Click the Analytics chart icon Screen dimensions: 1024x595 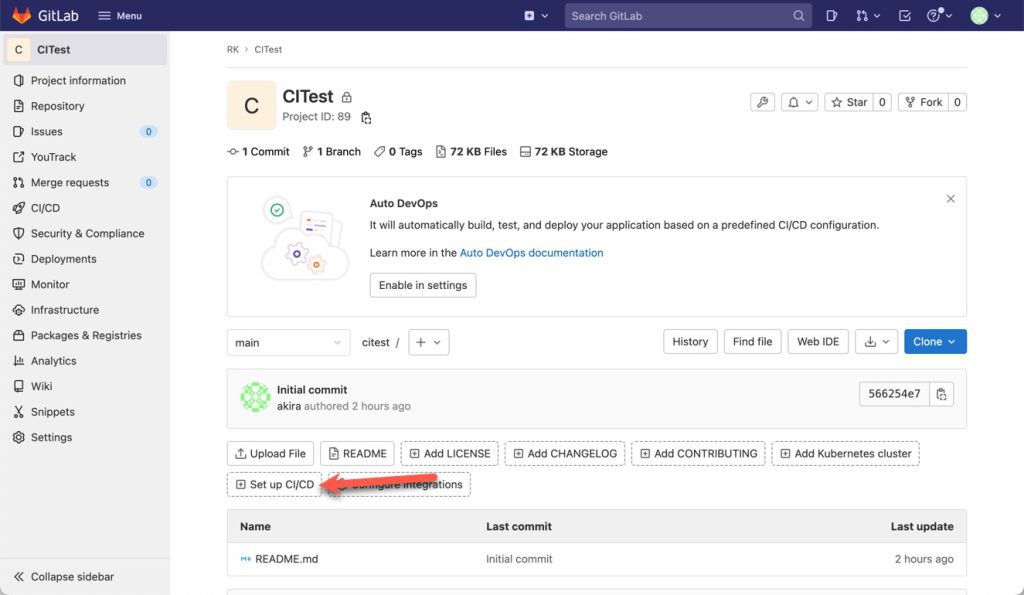click(x=18, y=361)
